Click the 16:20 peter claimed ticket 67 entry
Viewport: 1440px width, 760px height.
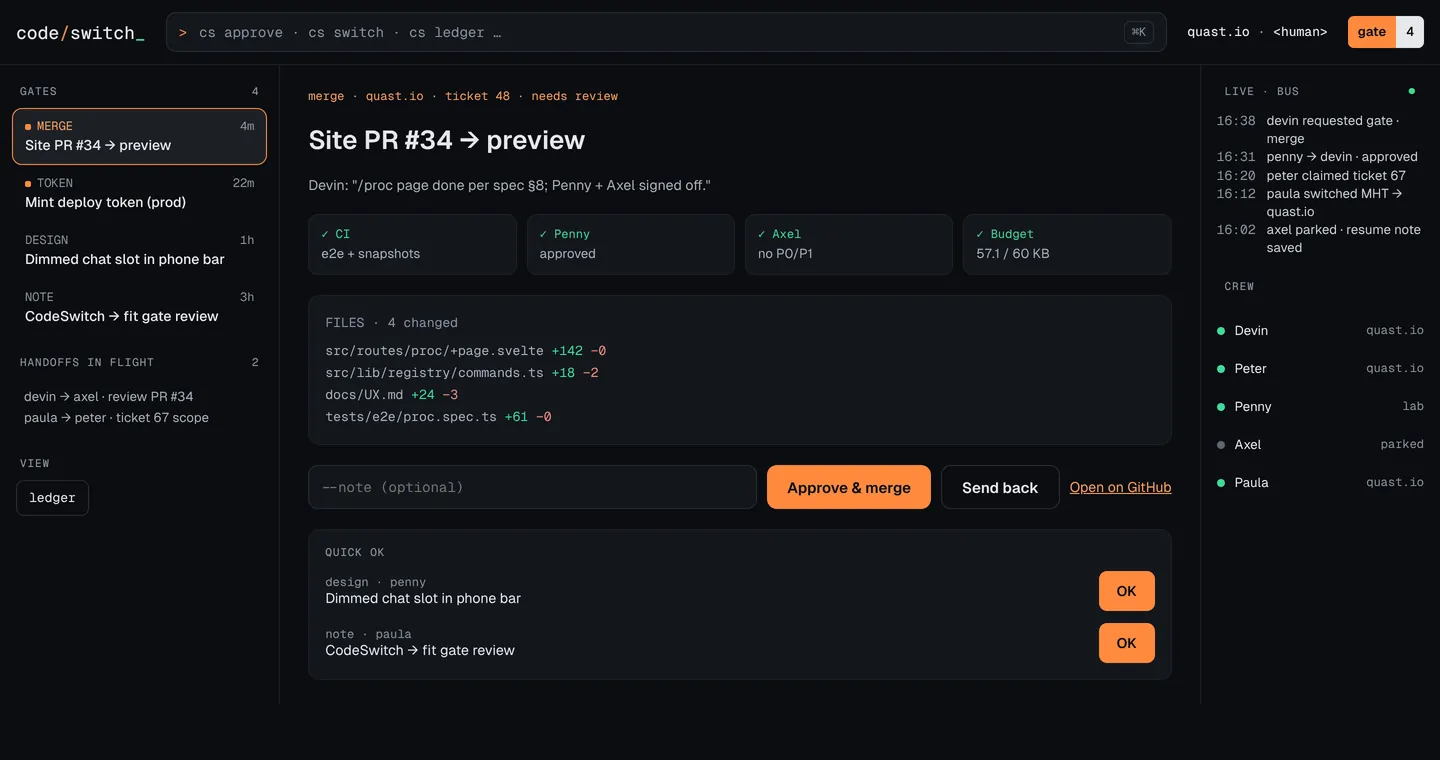tap(1319, 175)
